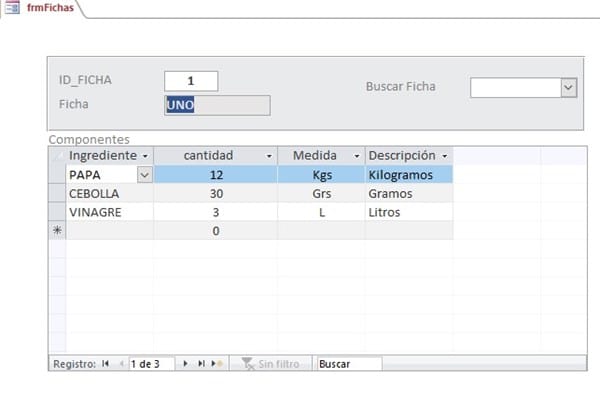Select the new-row asterisk selector
Viewport: 600px width, 404px height.
pyautogui.click(x=57, y=230)
